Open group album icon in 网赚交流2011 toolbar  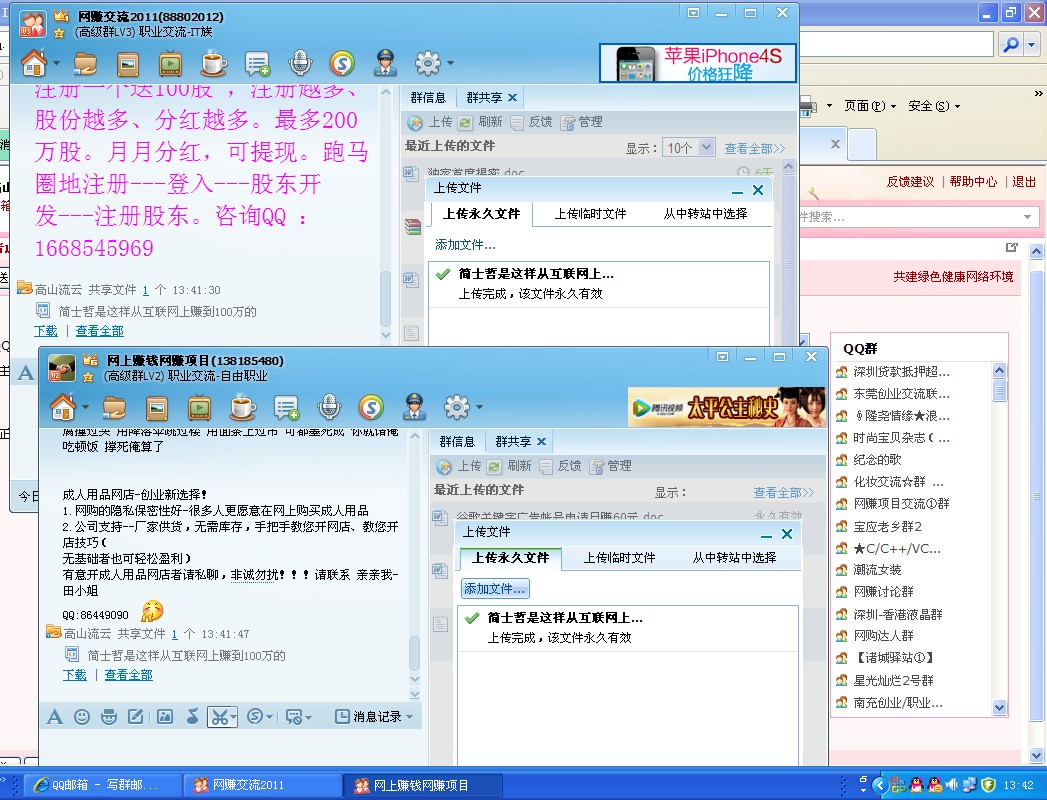point(128,64)
